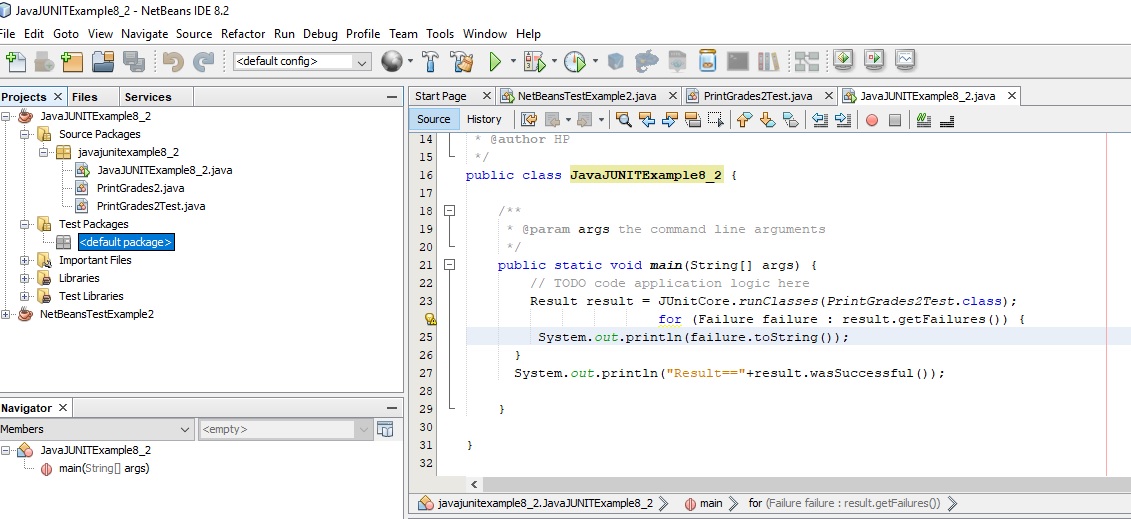Image resolution: width=1131 pixels, height=519 pixels.
Task: Click the main breadcrumb at bottom
Action: tap(710, 503)
